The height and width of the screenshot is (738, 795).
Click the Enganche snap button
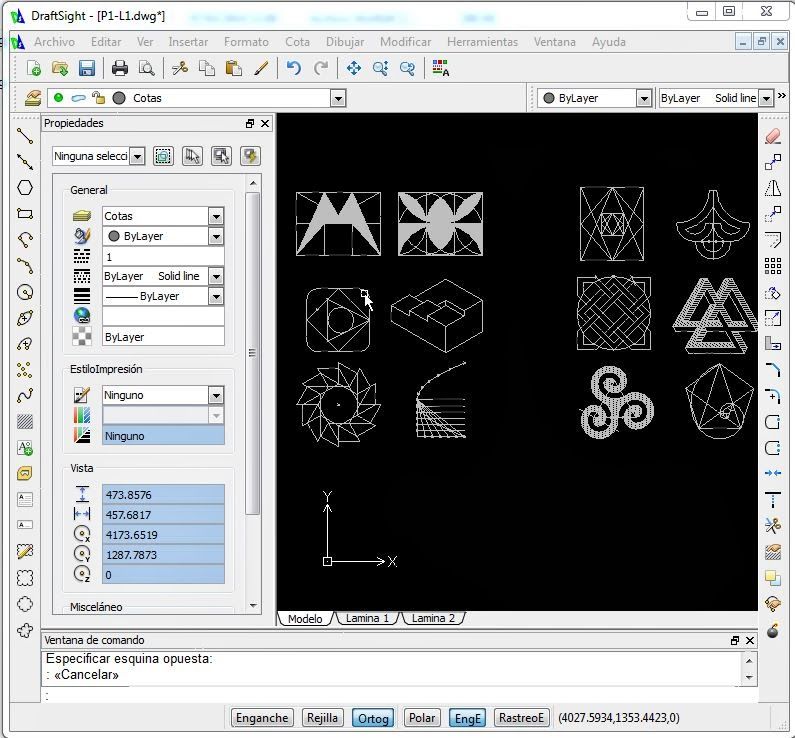(x=262, y=717)
